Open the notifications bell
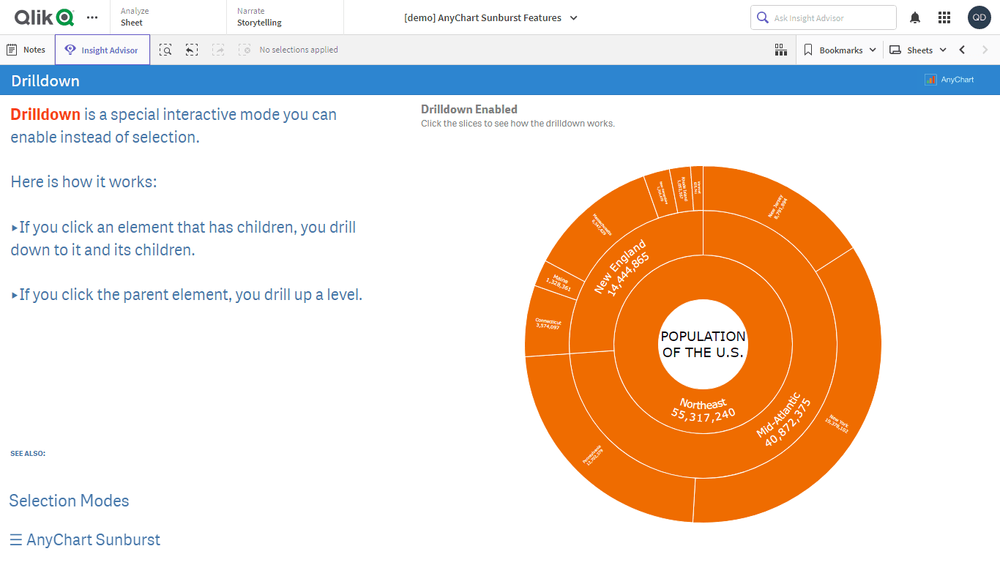 pos(915,17)
